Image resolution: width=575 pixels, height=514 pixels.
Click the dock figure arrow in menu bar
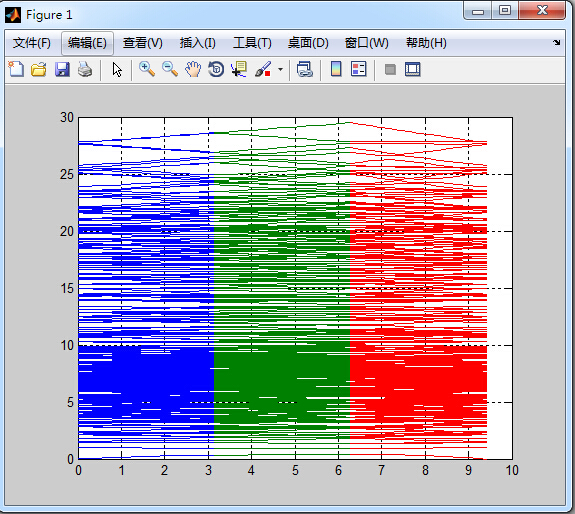[x=557, y=43]
